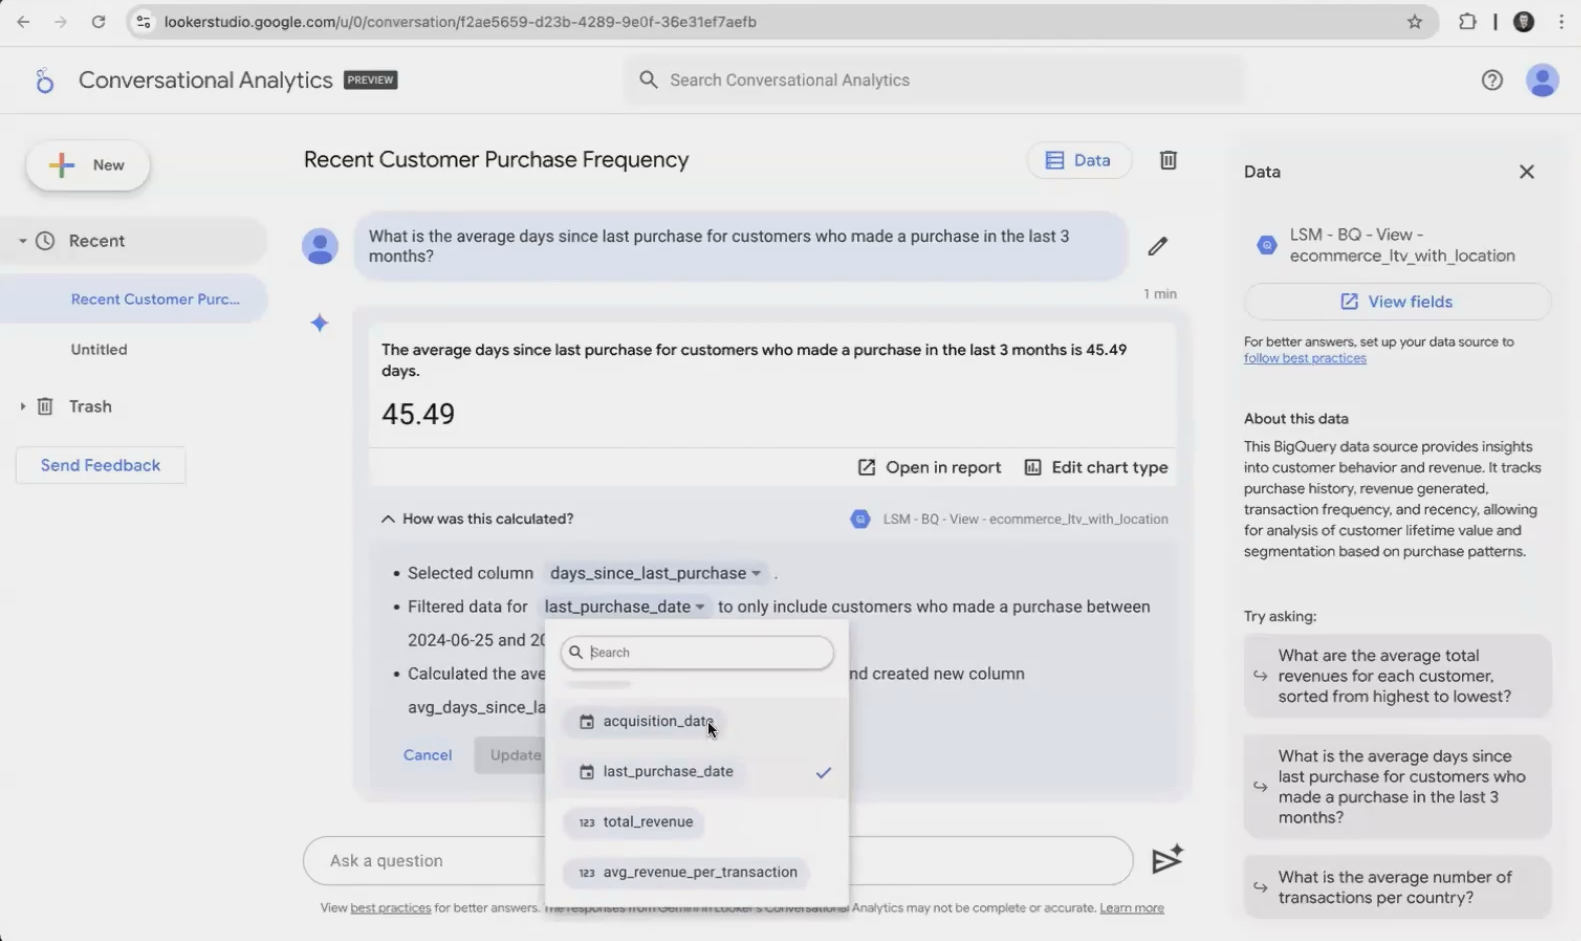Open last_purchase_date filter dropdown
This screenshot has height=941, width=1581.
point(624,607)
